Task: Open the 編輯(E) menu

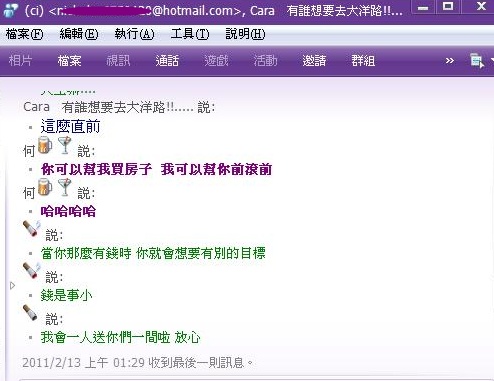Action: (x=79, y=34)
